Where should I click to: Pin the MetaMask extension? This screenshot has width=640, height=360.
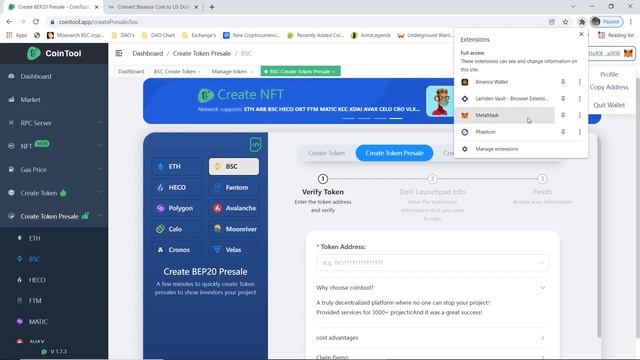click(563, 116)
